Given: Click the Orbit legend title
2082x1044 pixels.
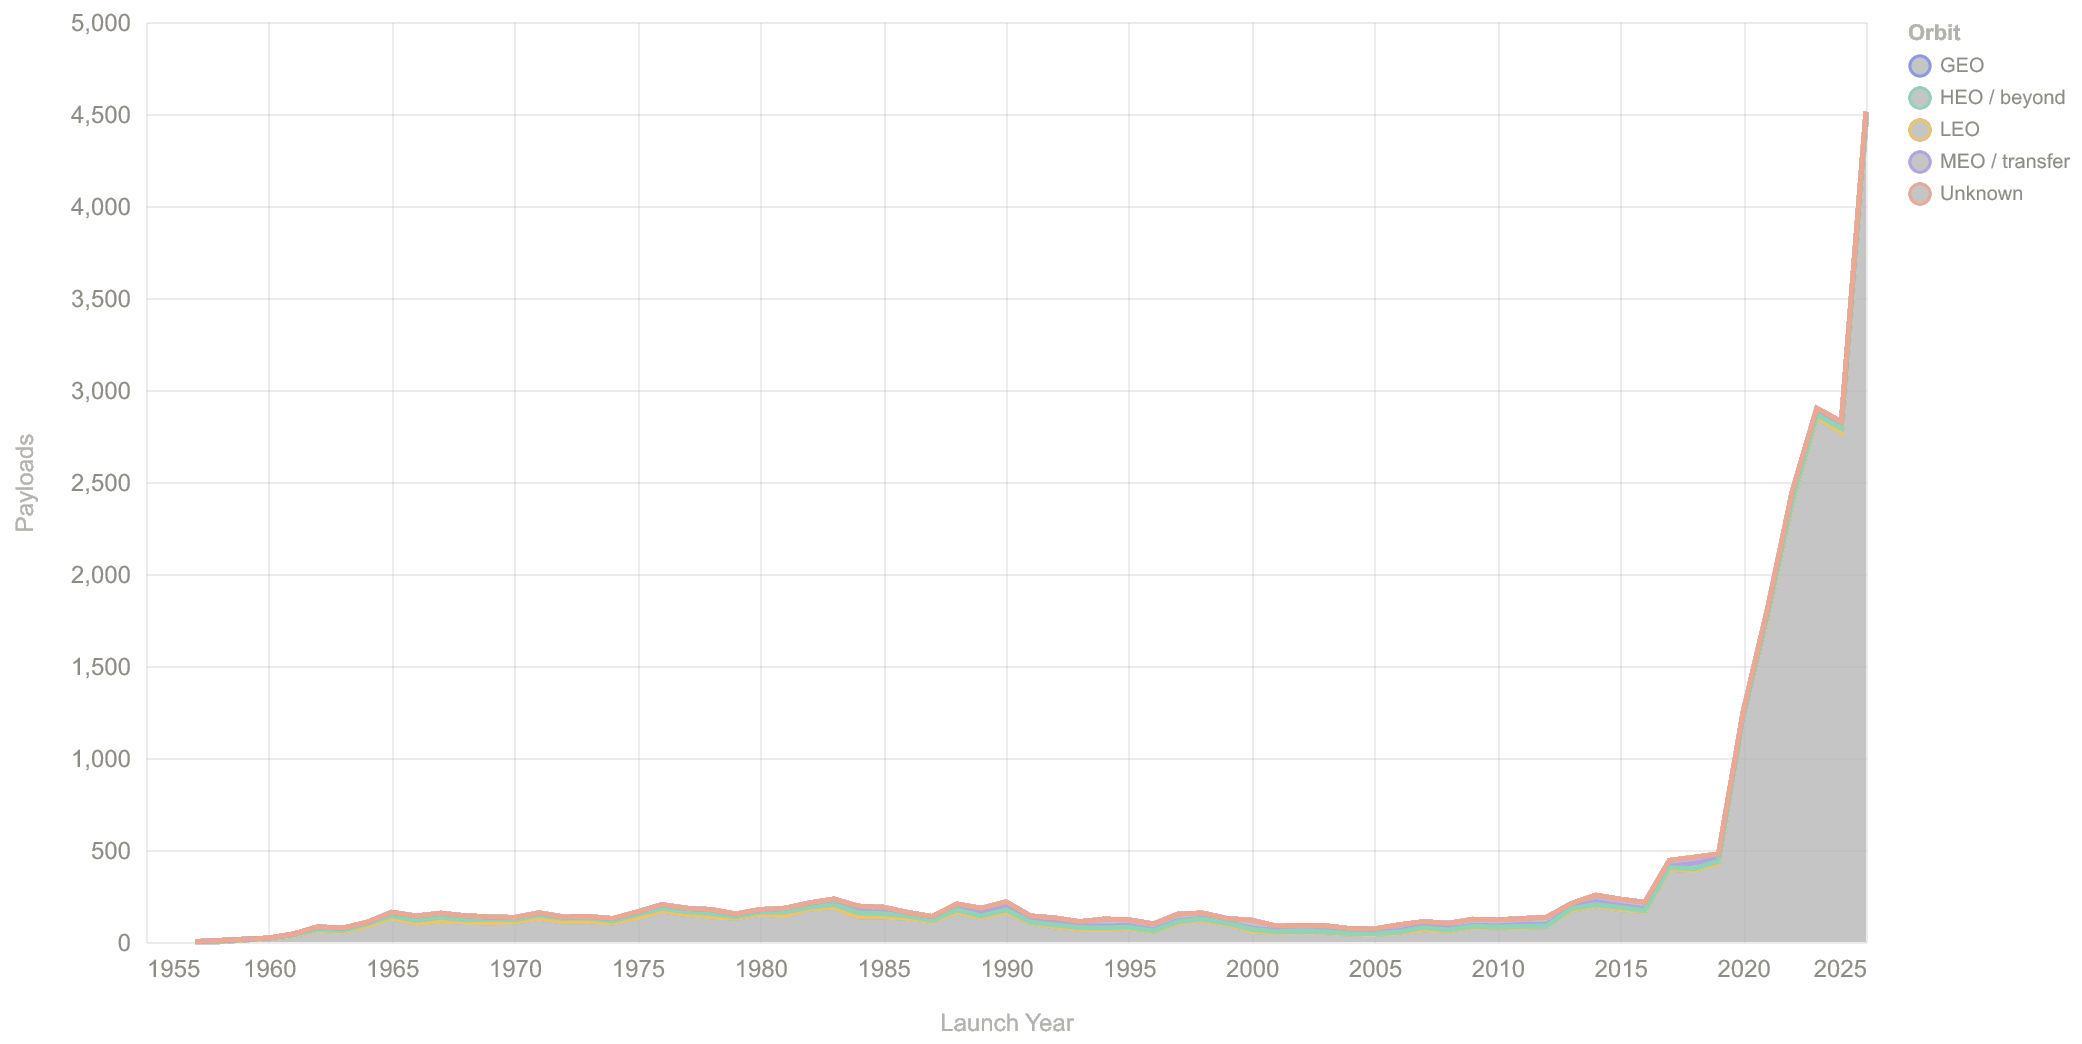Looking at the screenshot, I should click(1934, 33).
